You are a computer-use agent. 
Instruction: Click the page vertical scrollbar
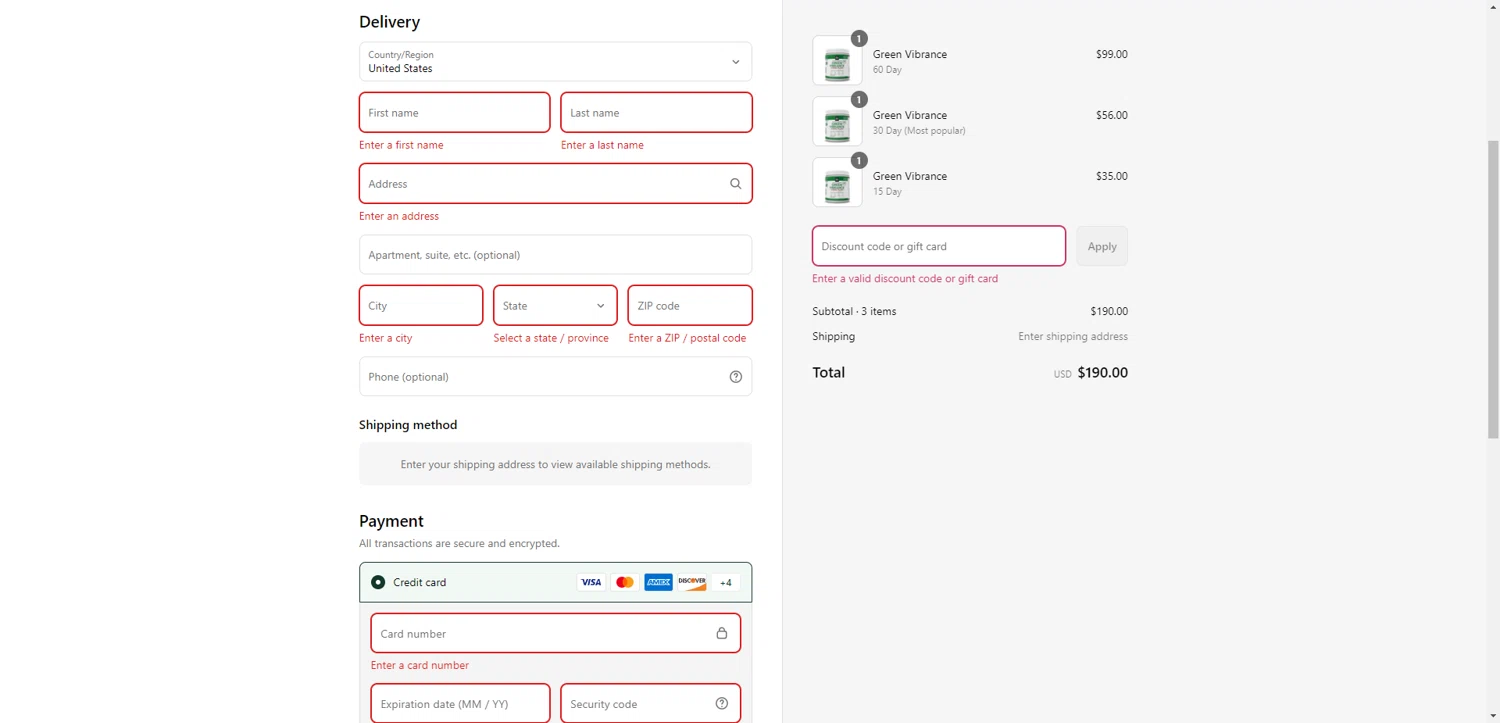[1493, 290]
